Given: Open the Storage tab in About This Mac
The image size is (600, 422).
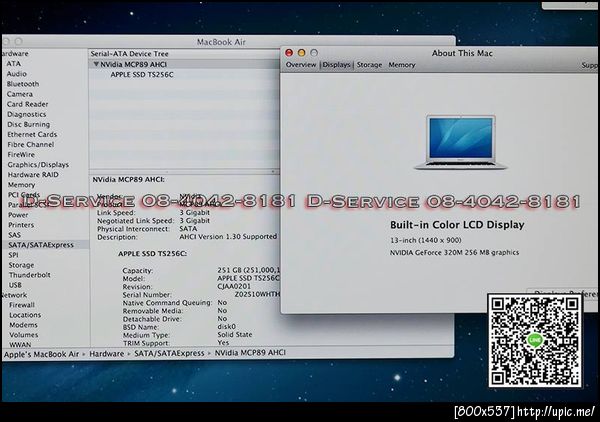Looking at the screenshot, I should click(x=369, y=65).
